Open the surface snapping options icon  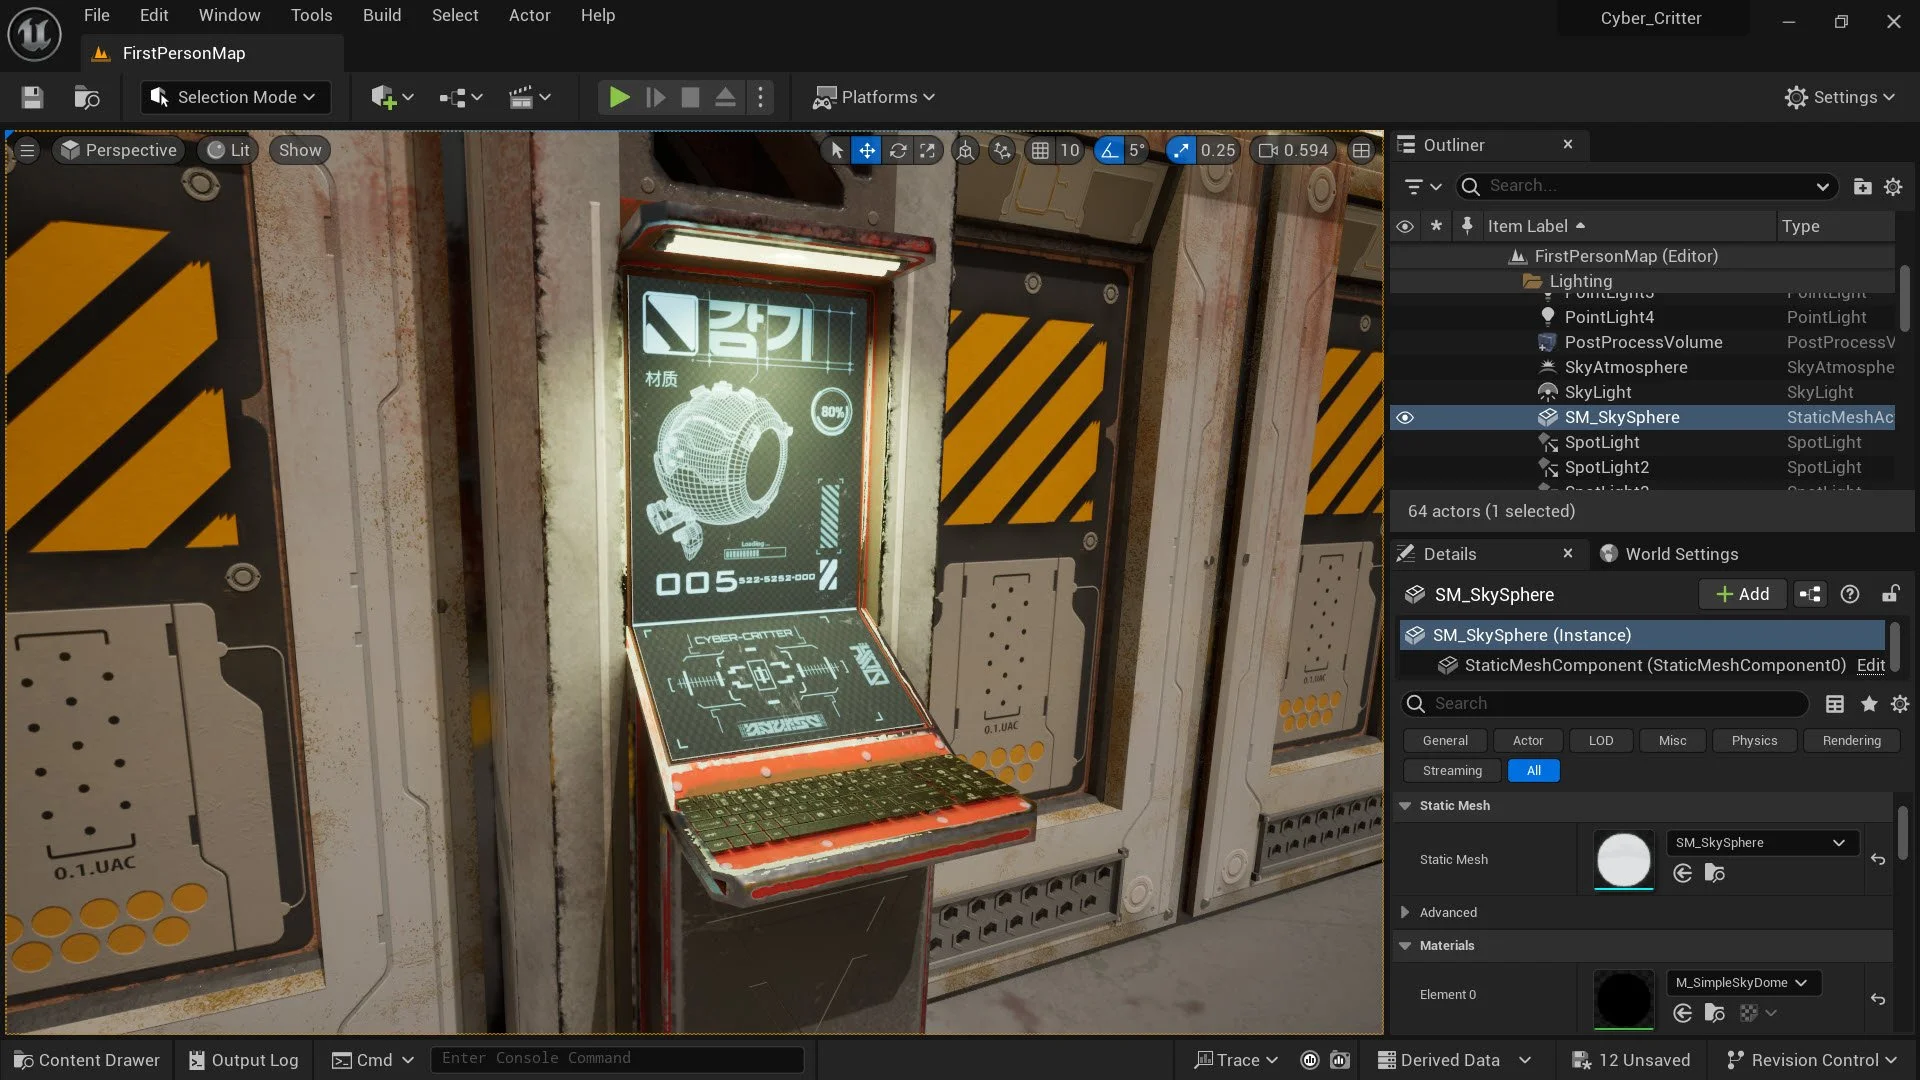pyautogui.click(x=1002, y=150)
